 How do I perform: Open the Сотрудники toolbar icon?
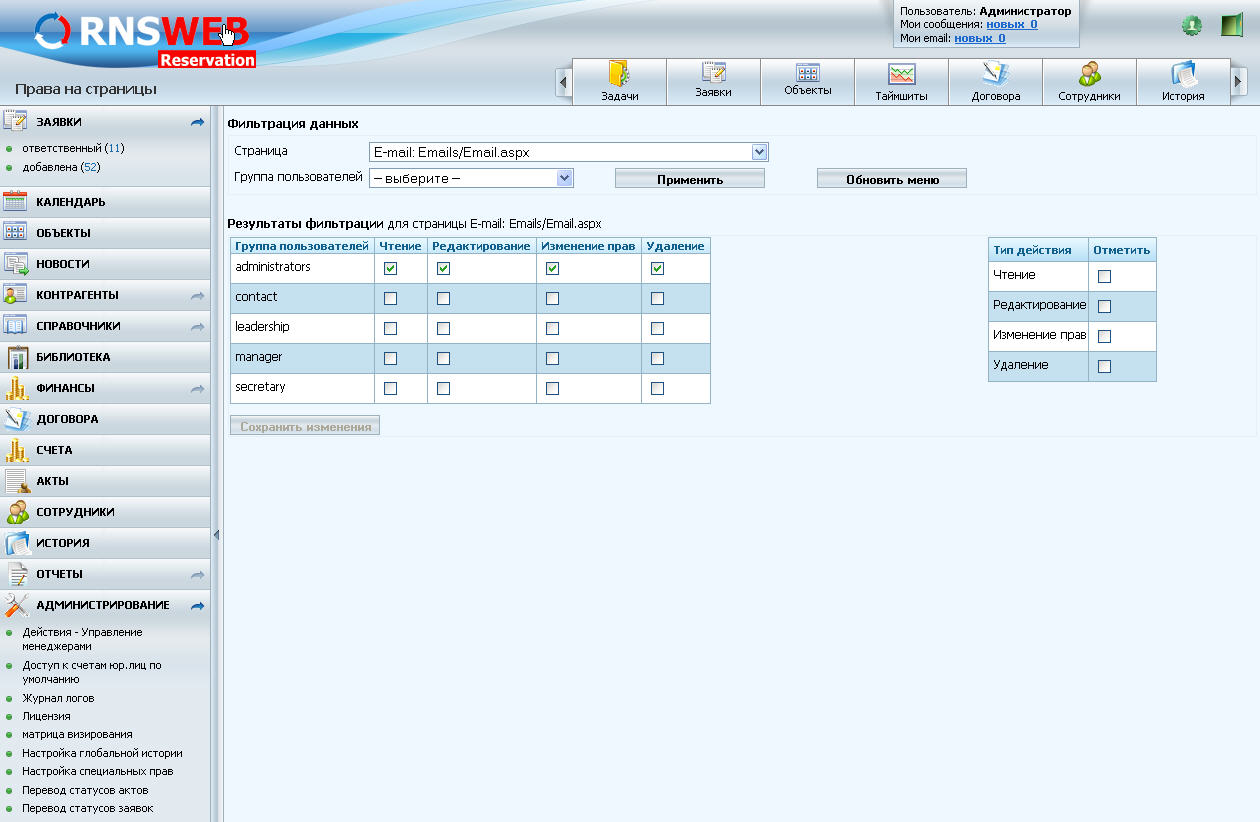[x=1089, y=80]
